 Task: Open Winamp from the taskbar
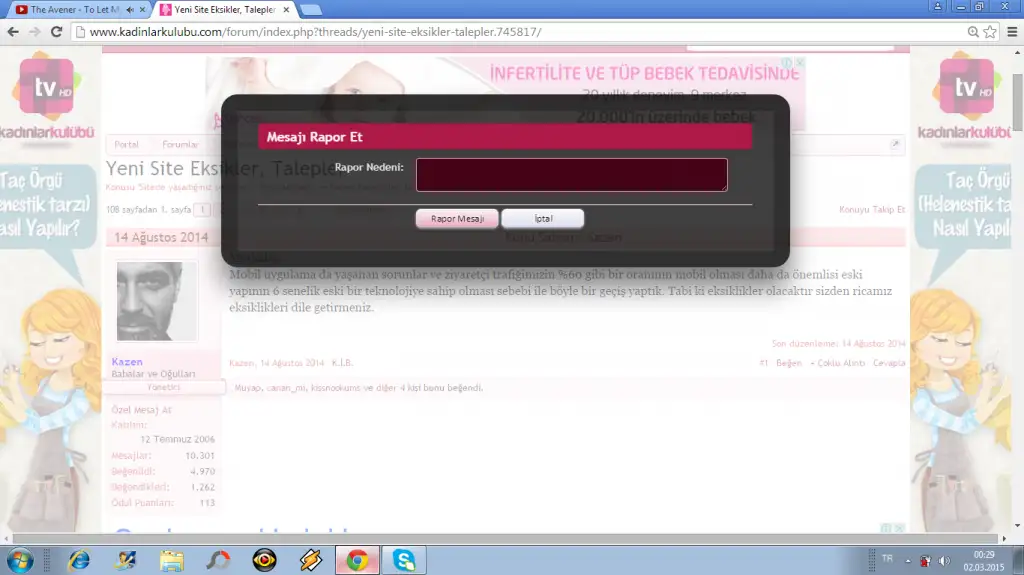coord(311,560)
